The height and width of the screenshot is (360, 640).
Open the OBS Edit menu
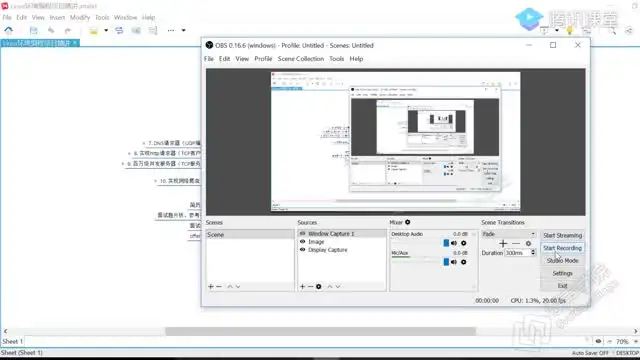pyautogui.click(x=224, y=59)
